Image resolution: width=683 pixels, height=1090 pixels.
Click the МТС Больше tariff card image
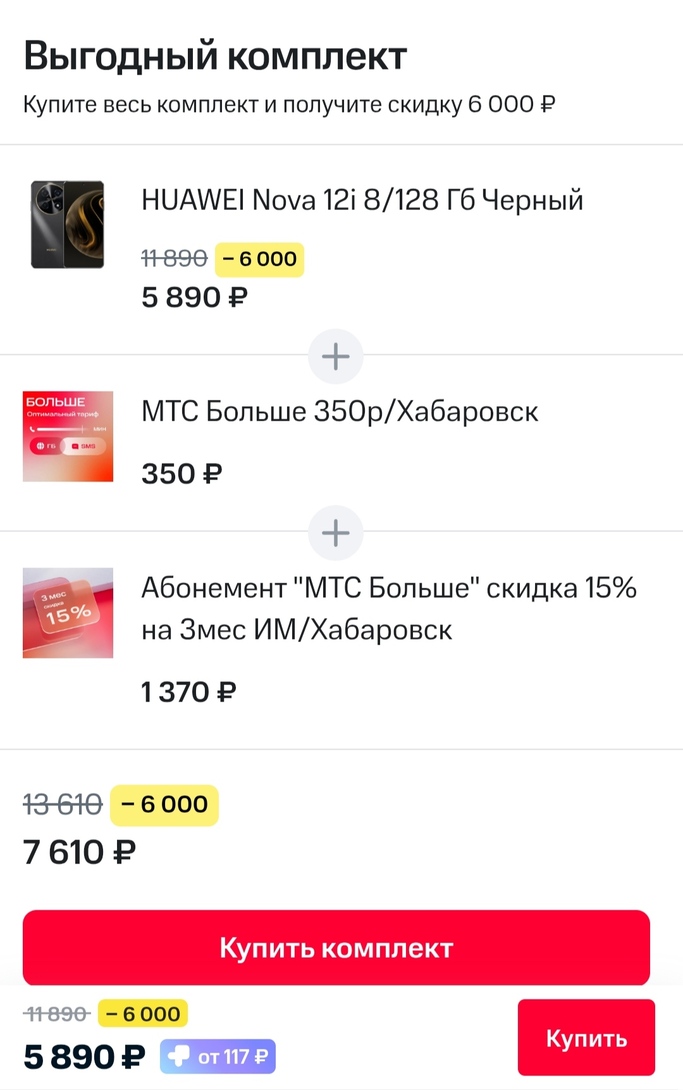point(68,436)
